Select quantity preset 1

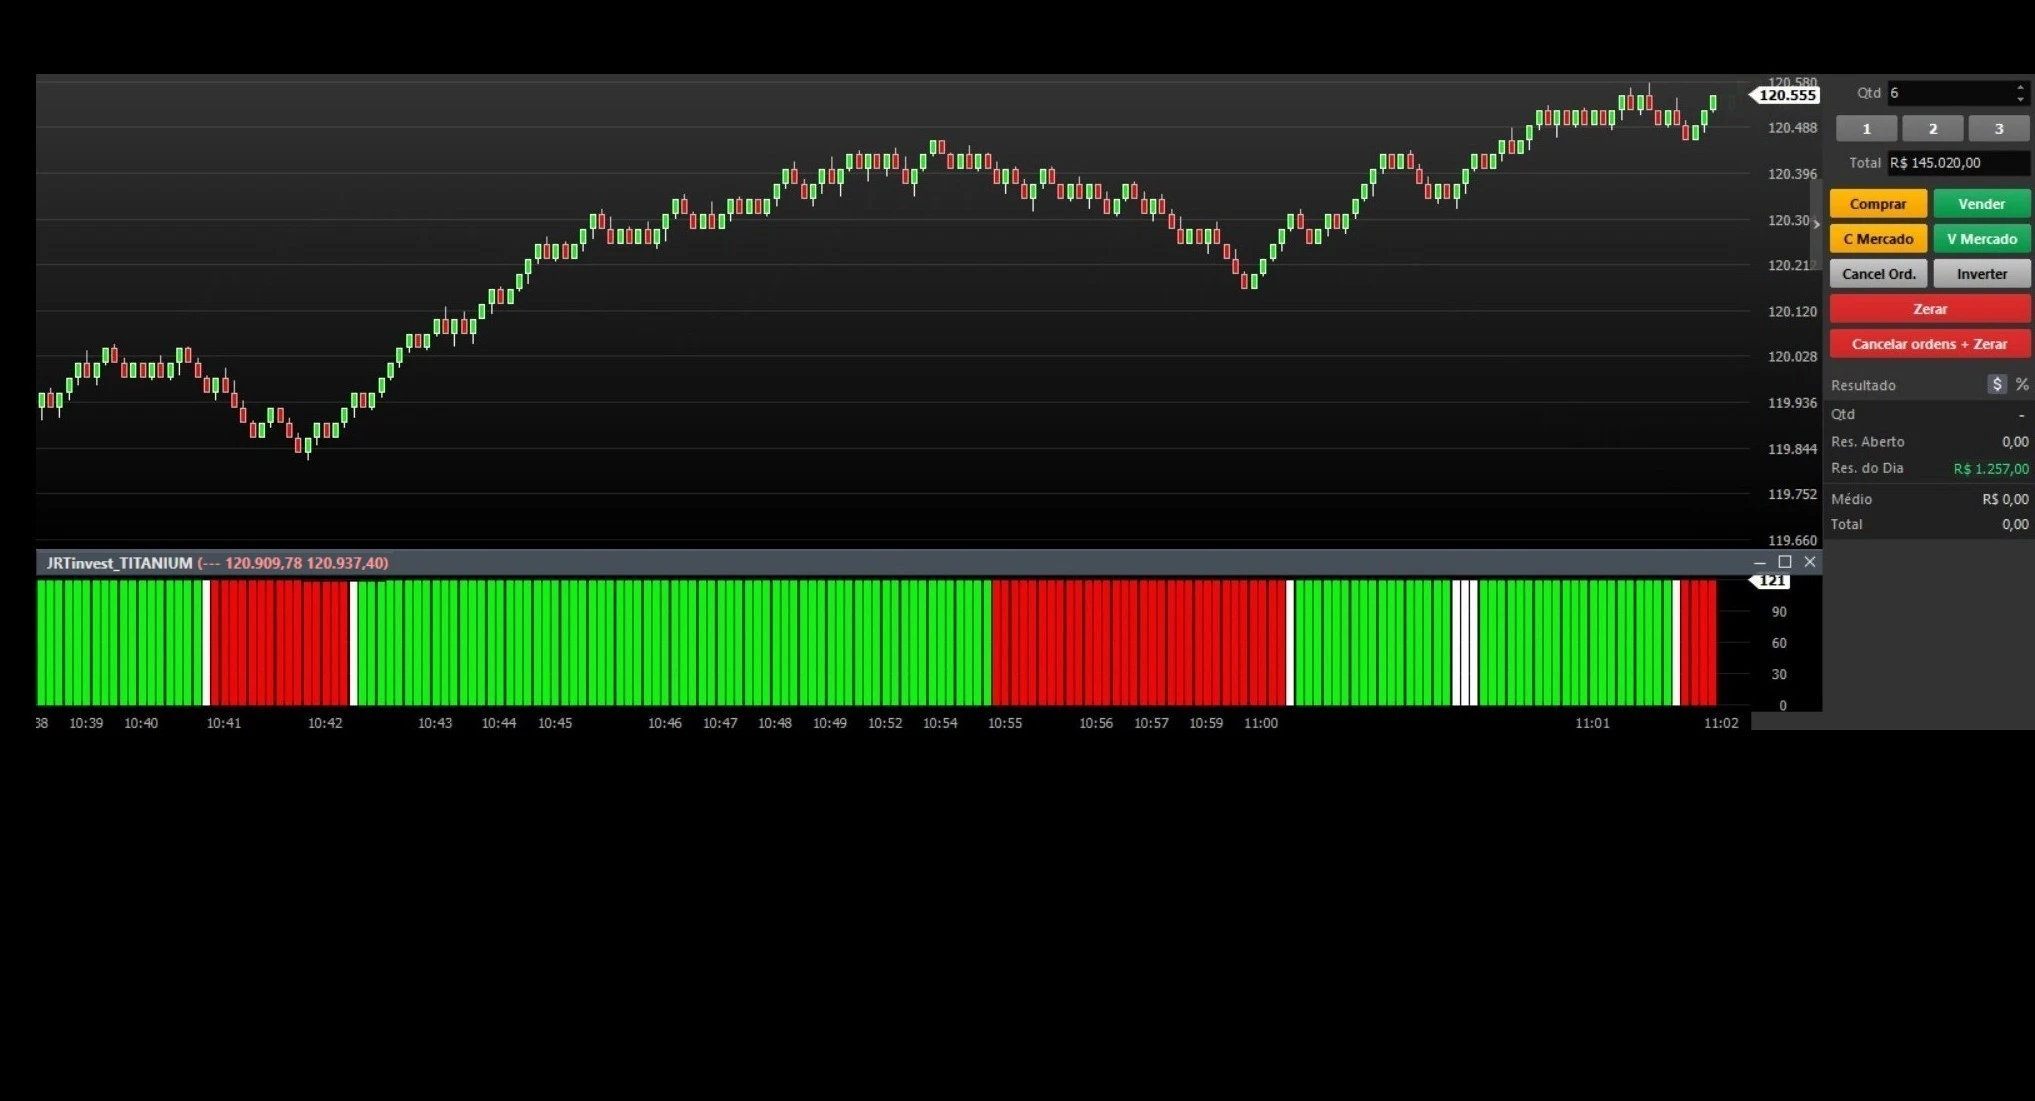[x=1866, y=129]
